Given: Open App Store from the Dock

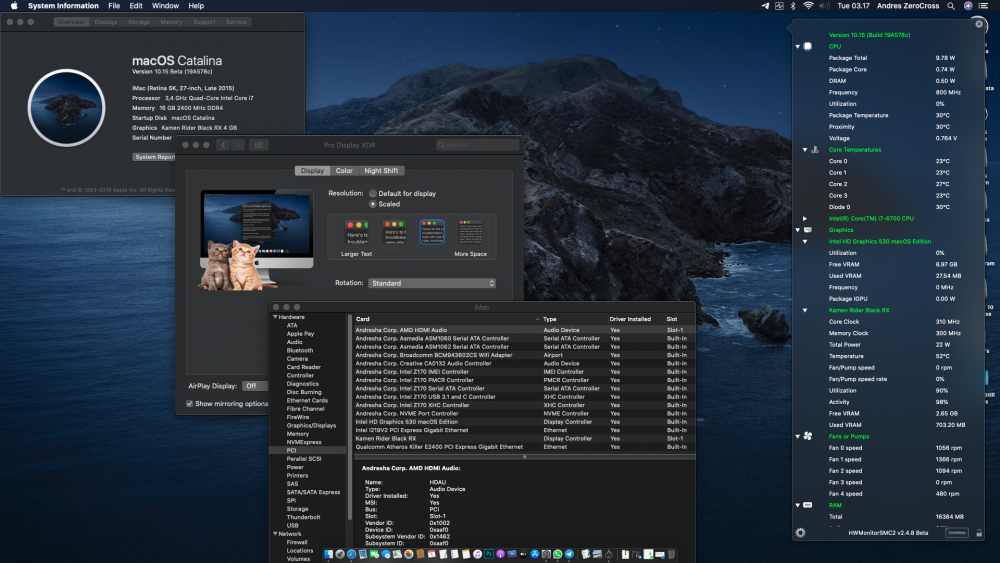Looking at the screenshot, I should (x=535, y=554).
